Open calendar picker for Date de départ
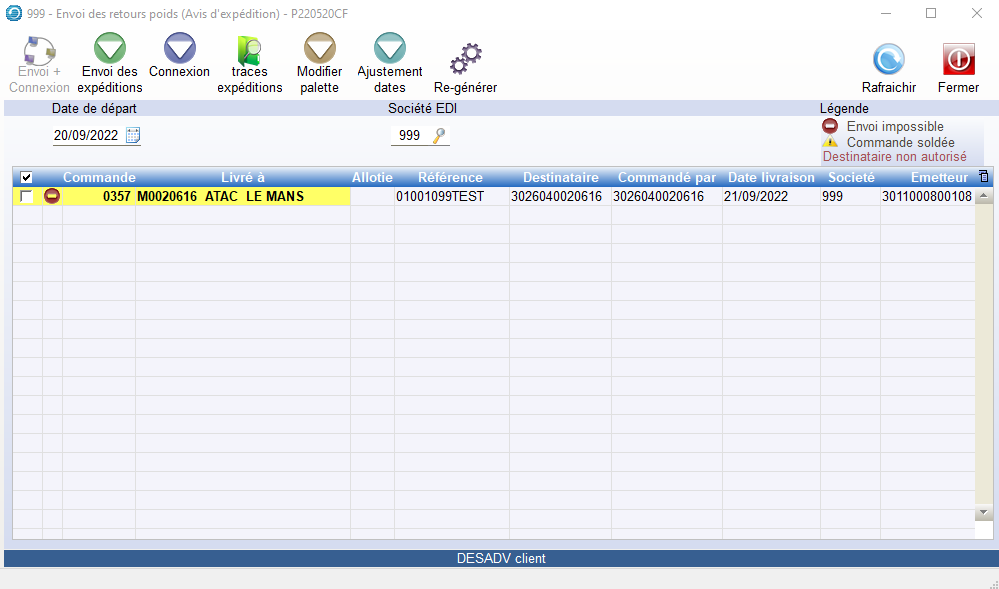 tap(133, 136)
